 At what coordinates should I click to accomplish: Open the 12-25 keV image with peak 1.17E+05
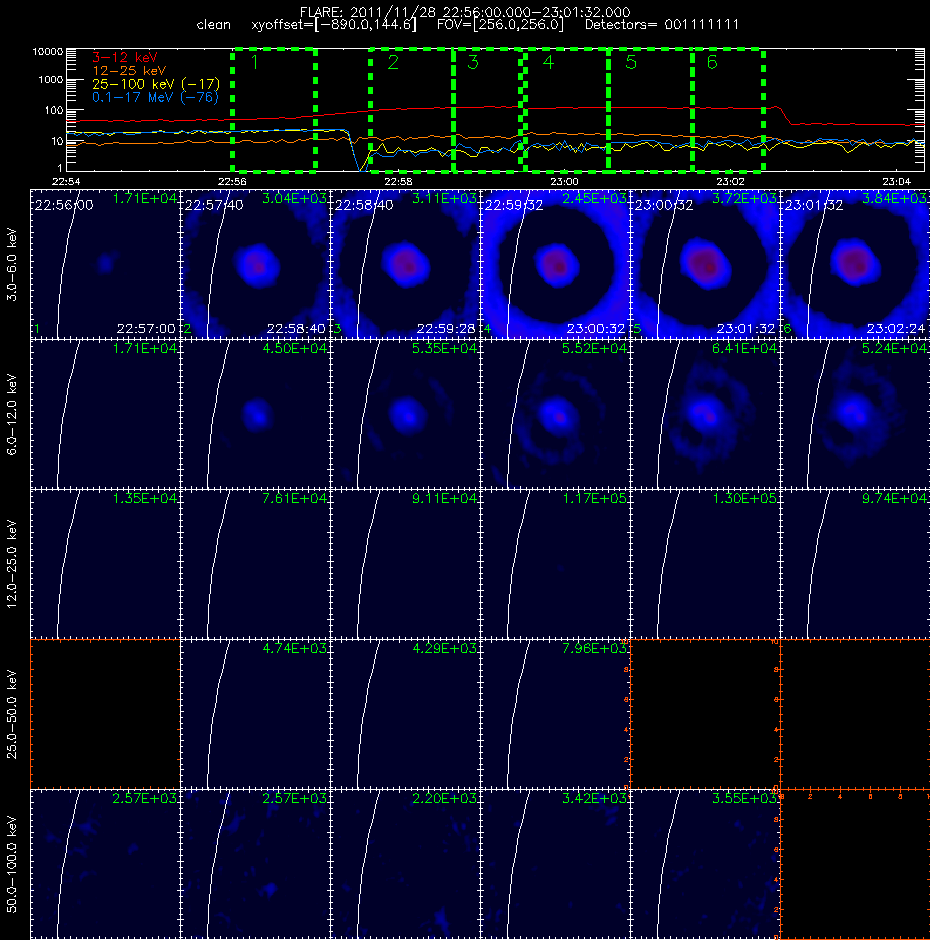[555, 564]
